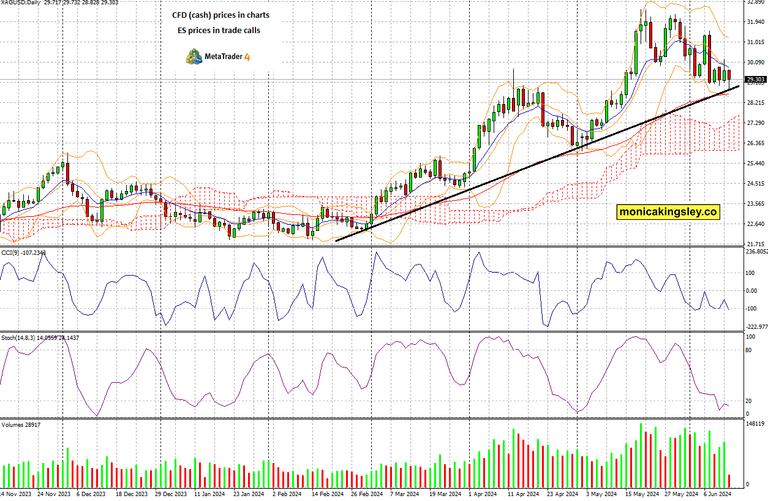Click the monicakingsley.co yellow watermark link
The height and width of the screenshot is (501, 768).
click(668, 212)
